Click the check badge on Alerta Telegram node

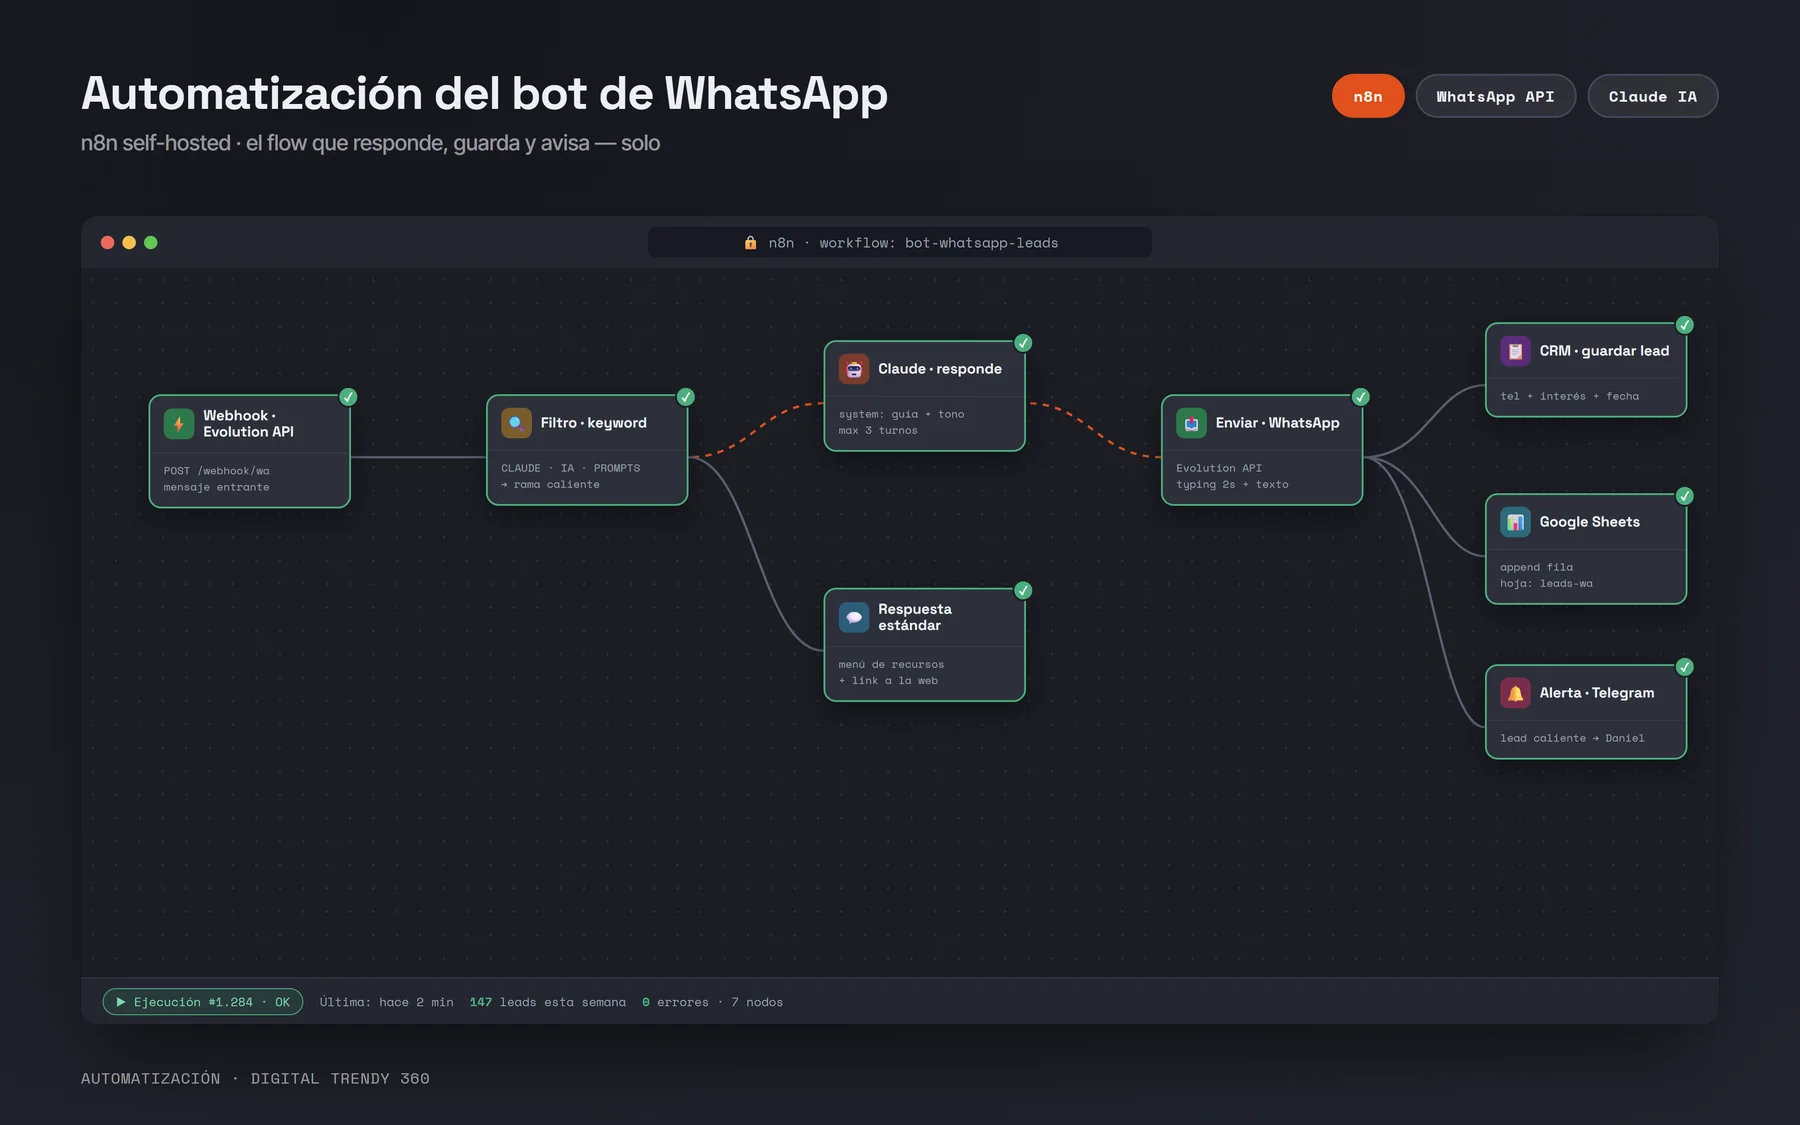(x=1685, y=667)
